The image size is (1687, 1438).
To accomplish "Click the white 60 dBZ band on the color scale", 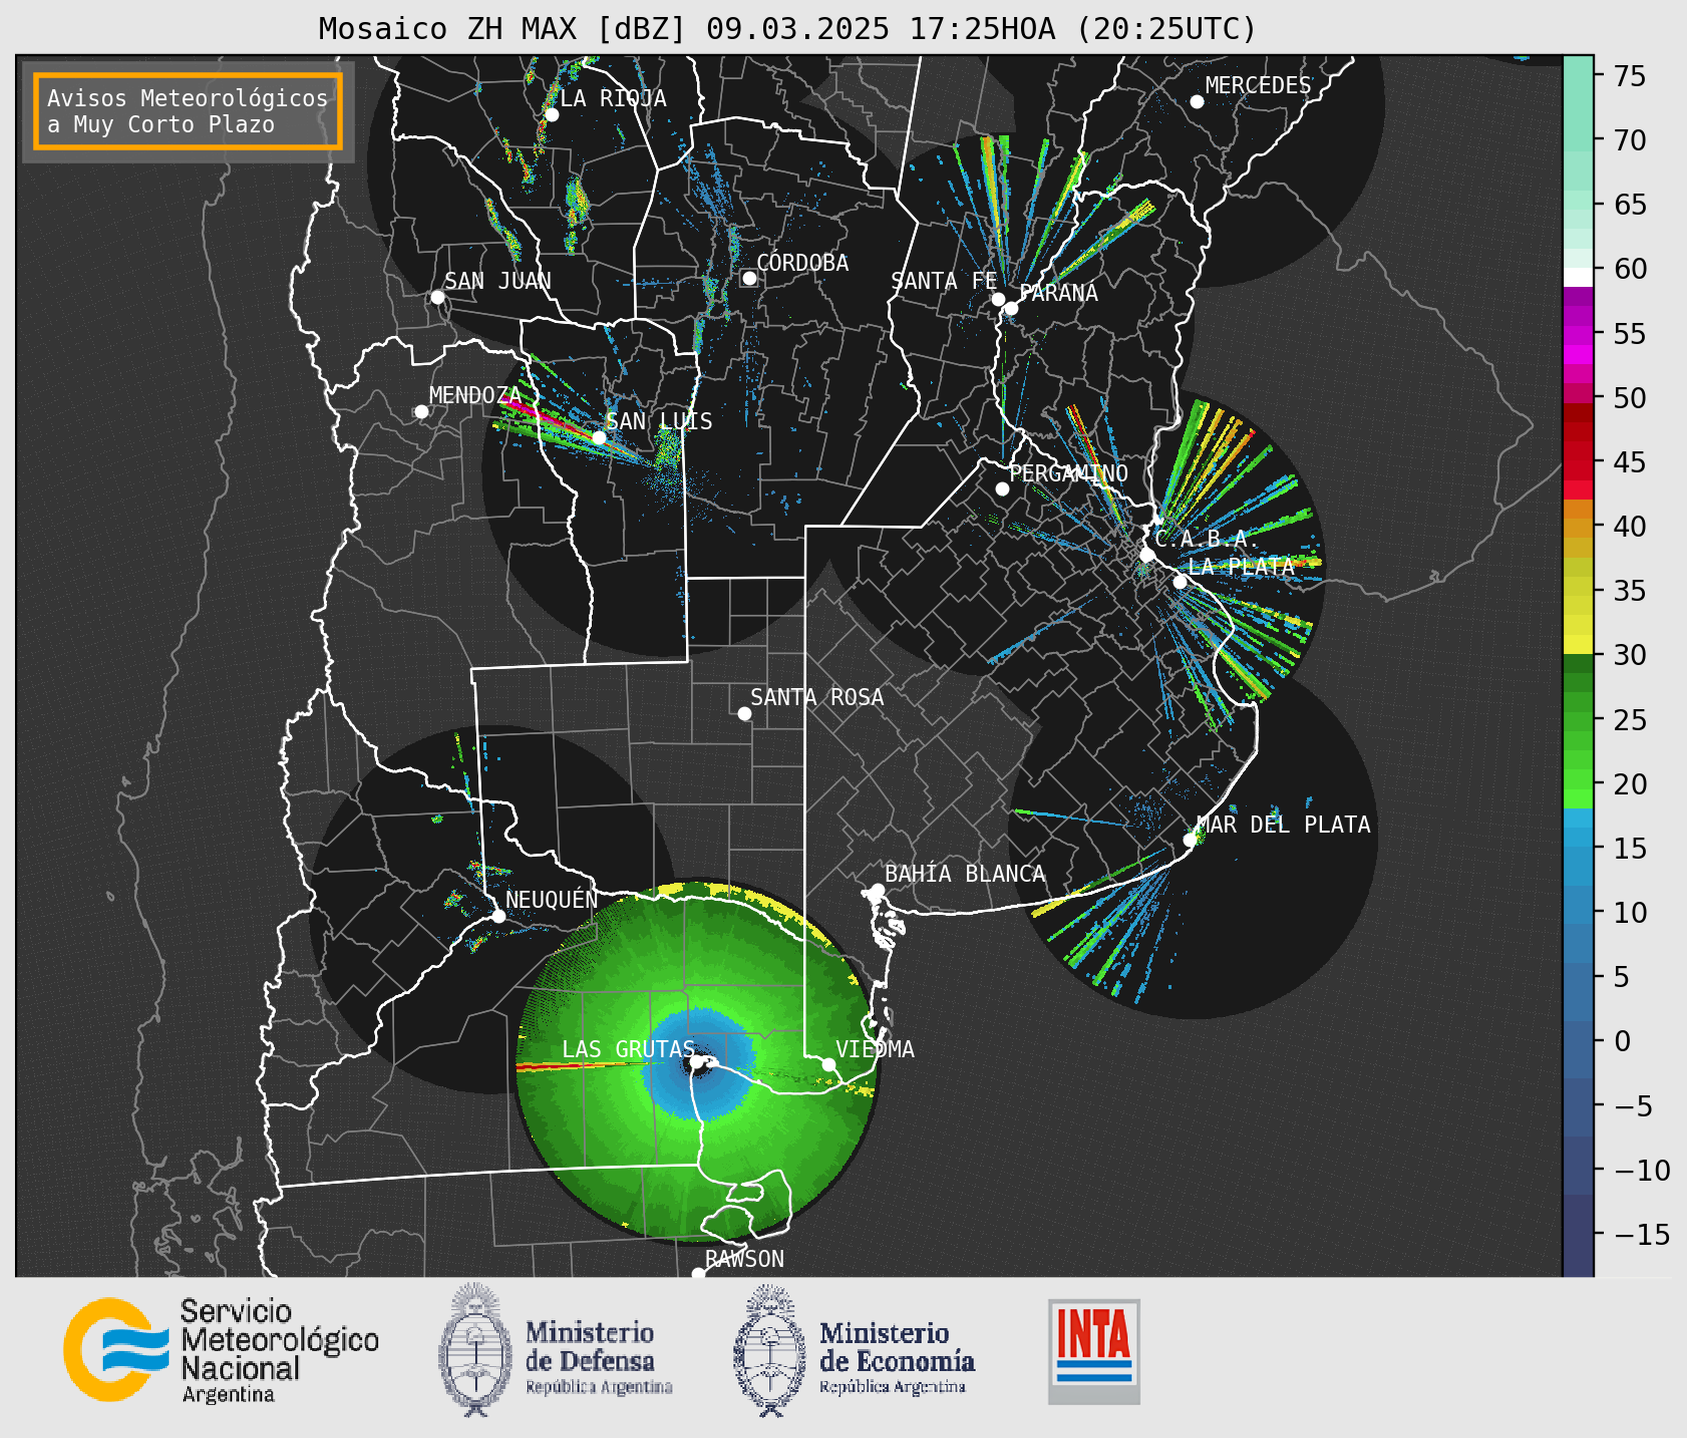I will (x=1578, y=277).
